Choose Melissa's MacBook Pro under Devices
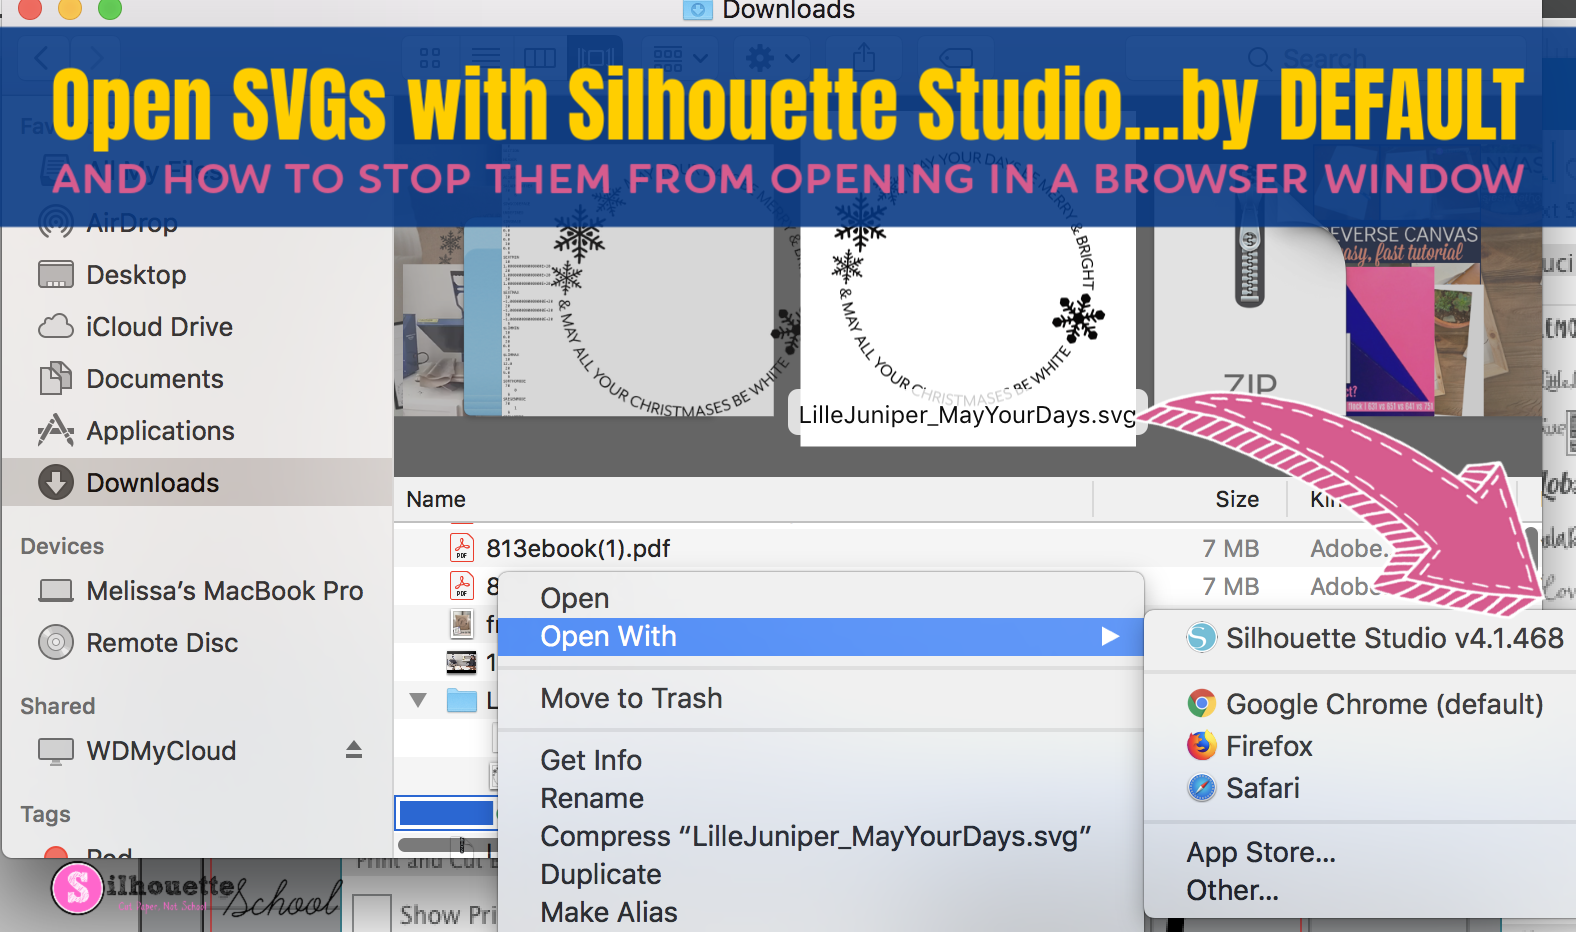Viewport: 1576px width, 932px height. point(200,591)
